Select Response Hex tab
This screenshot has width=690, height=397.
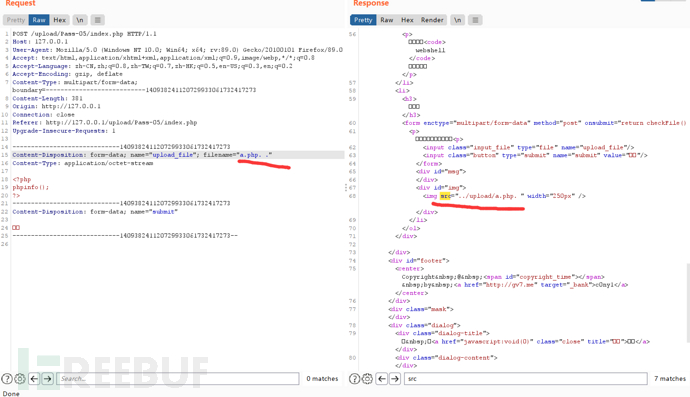[407, 20]
